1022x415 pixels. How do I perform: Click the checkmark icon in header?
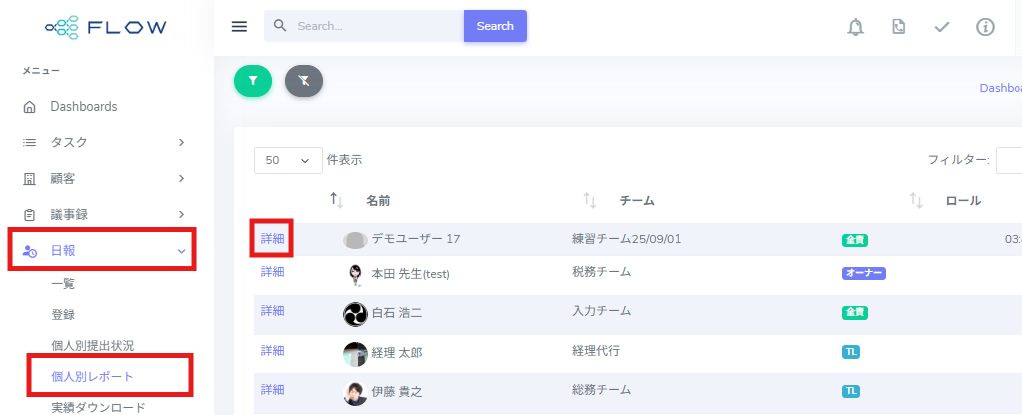(941, 27)
